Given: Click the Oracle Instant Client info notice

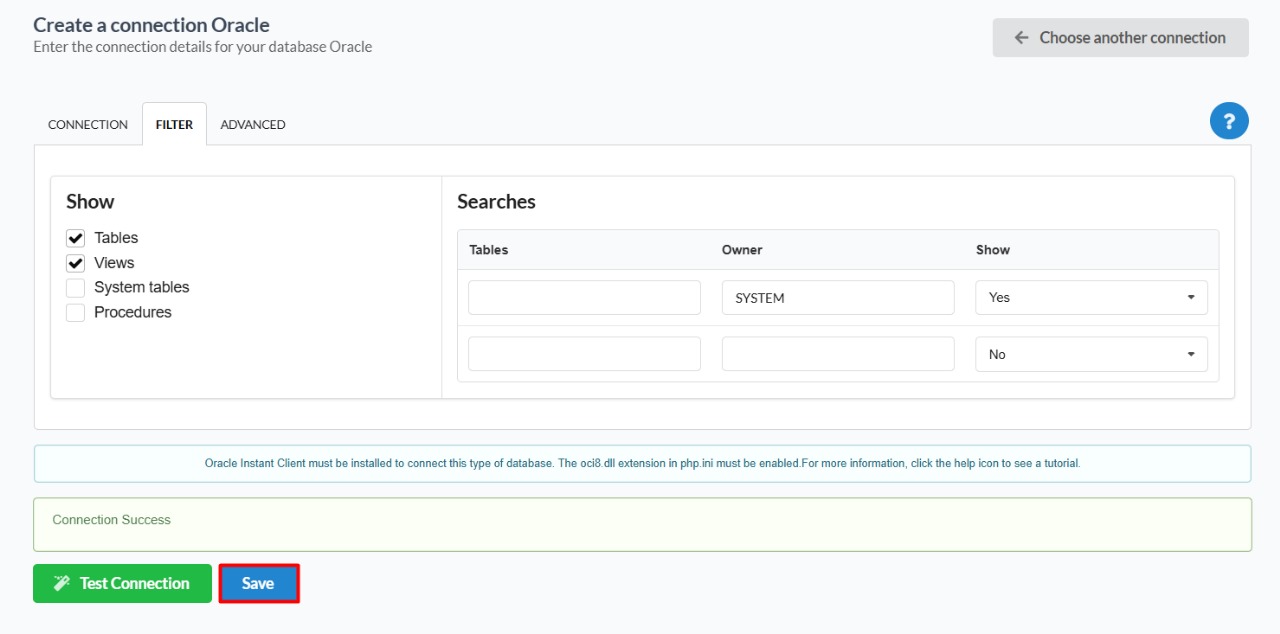Looking at the screenshot, I should [x=642, y=464].
